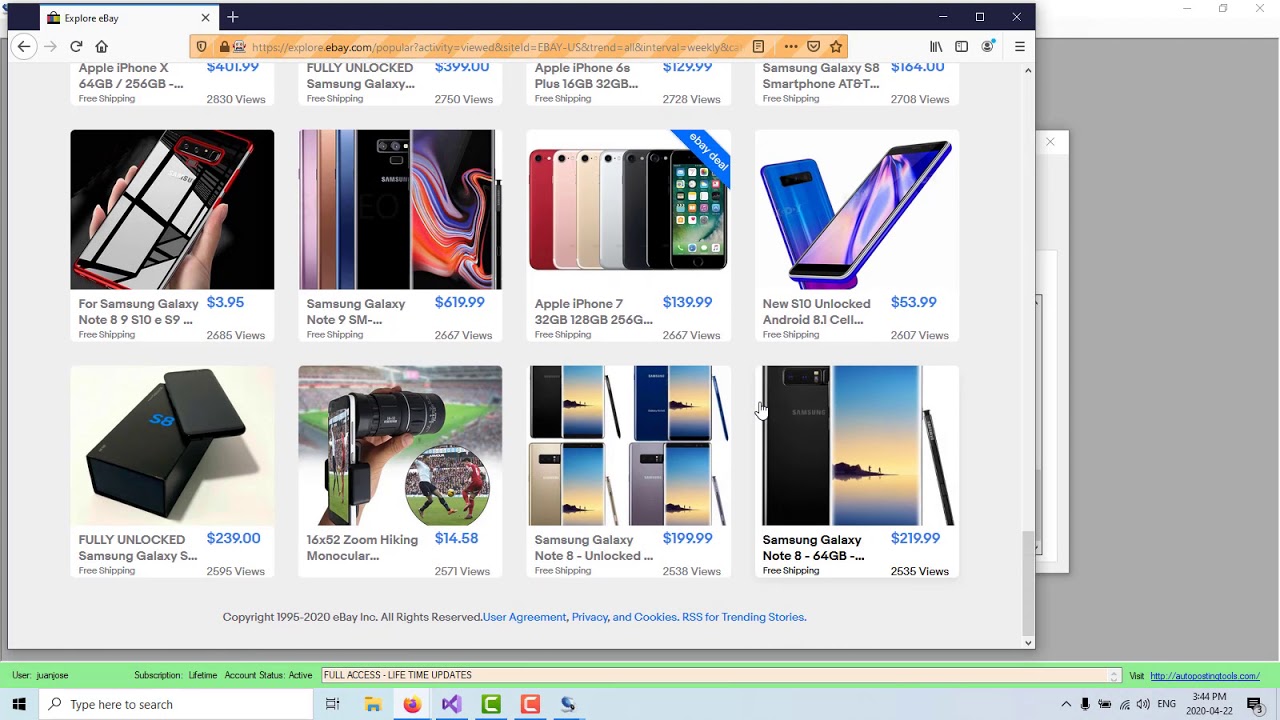Click 'FULLY UNLOCKED Samsung Galaxy S...' $239.00 title

[138, 548]
